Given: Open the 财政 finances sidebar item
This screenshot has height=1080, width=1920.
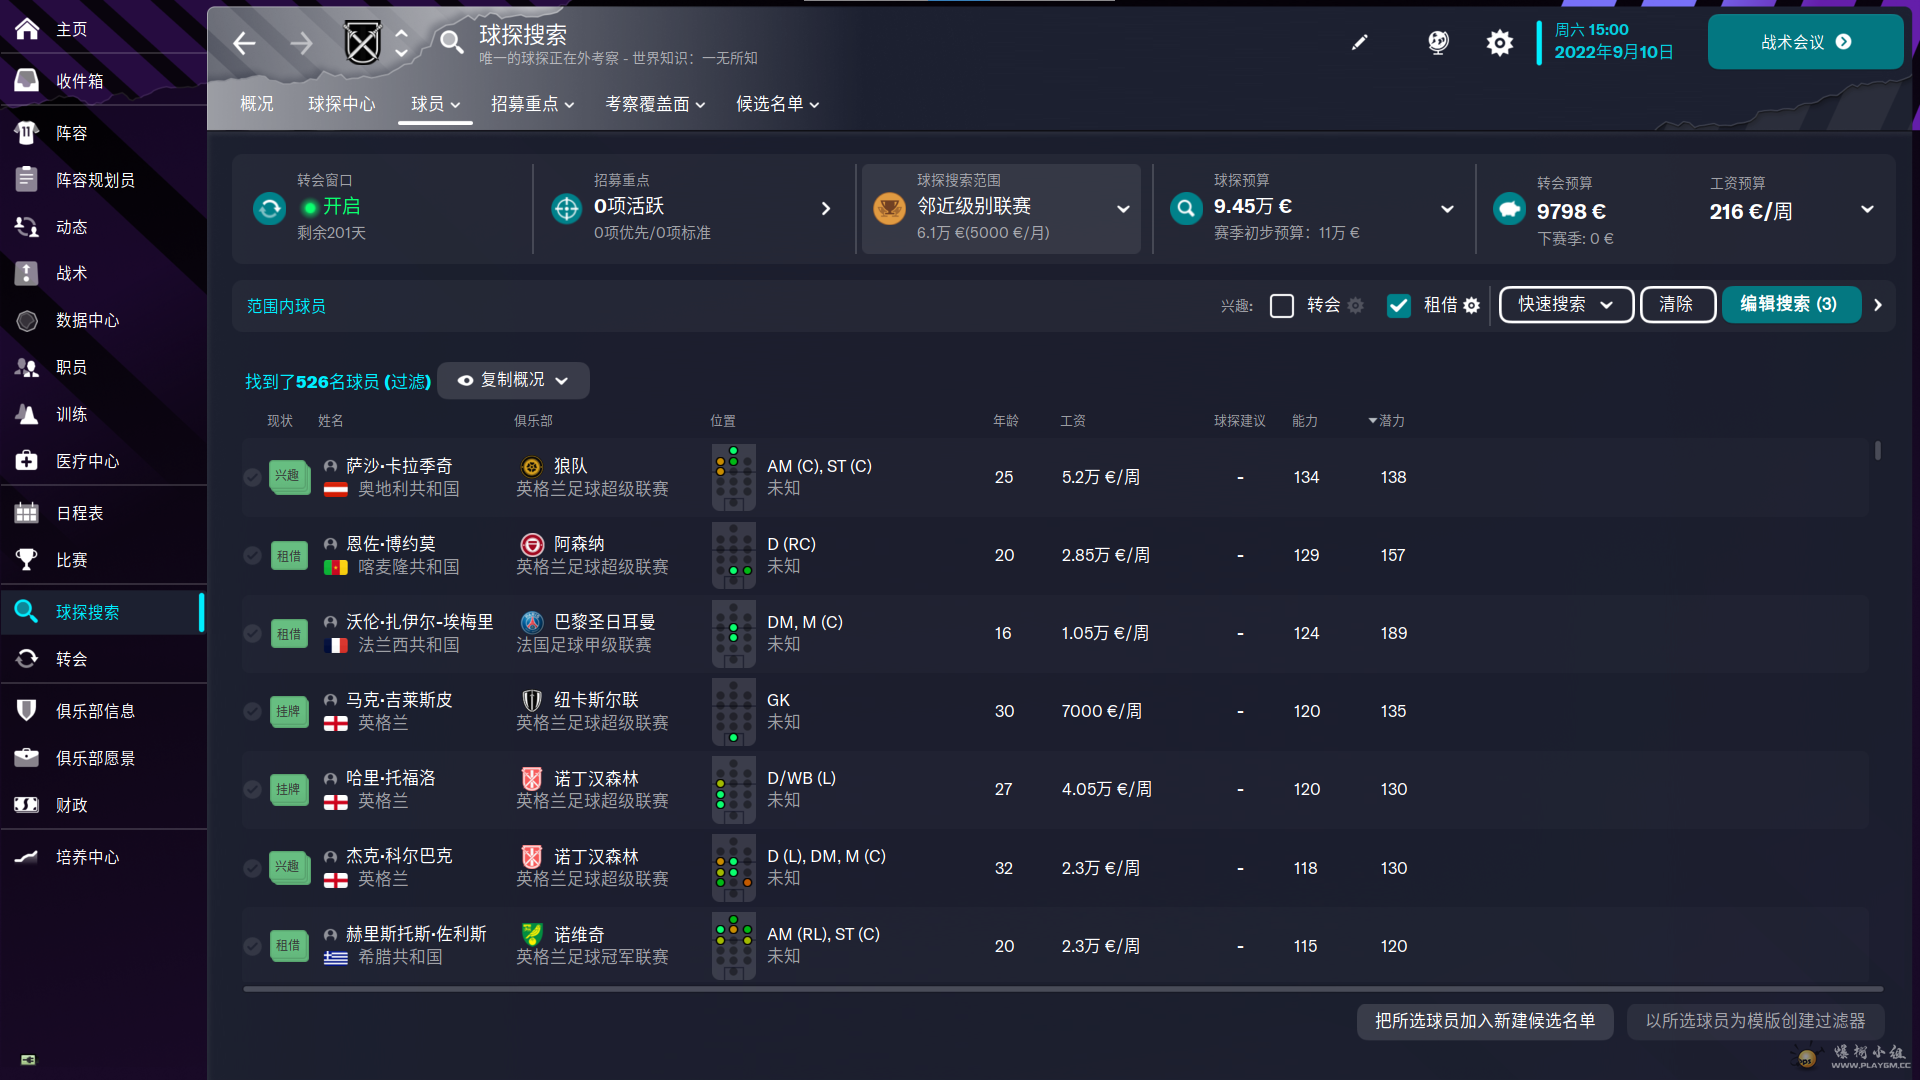Looking at the screenshot, I should click(x=71, y=805).
